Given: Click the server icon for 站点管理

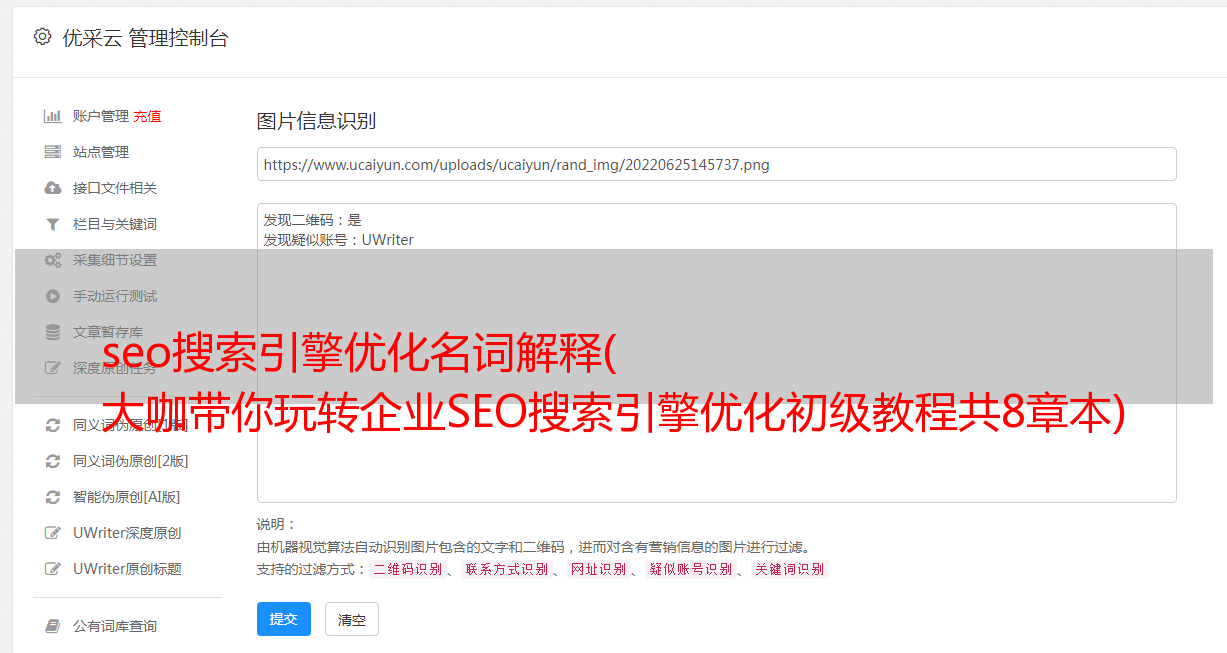Looking at the screenshot, I should 53,152.
